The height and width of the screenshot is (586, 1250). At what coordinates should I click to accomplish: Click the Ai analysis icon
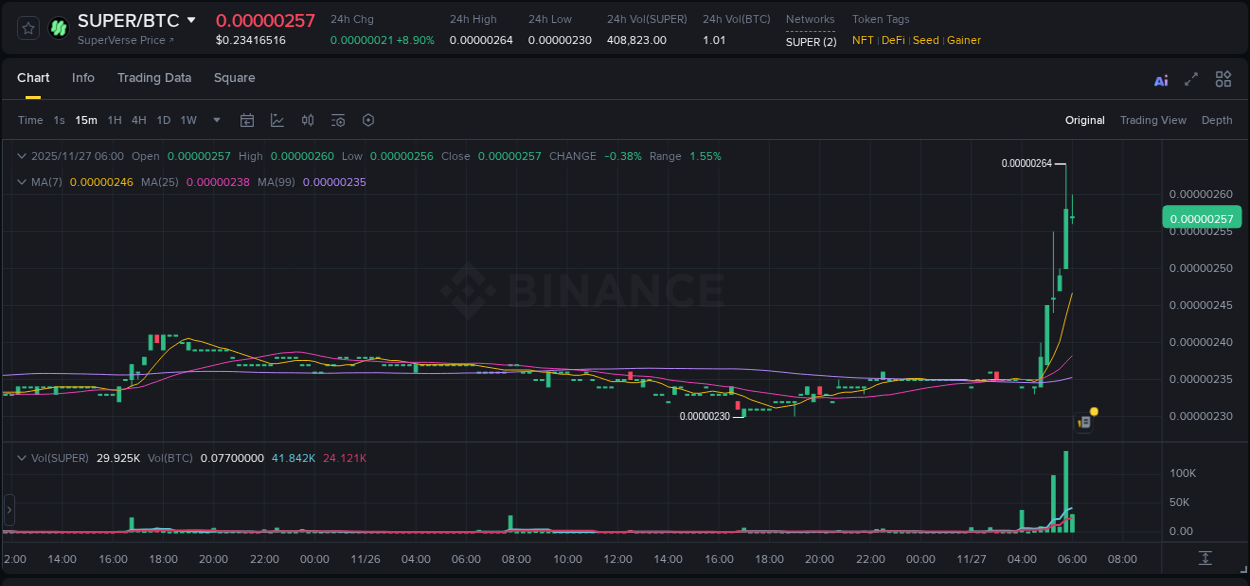(x=1161, y=79)
